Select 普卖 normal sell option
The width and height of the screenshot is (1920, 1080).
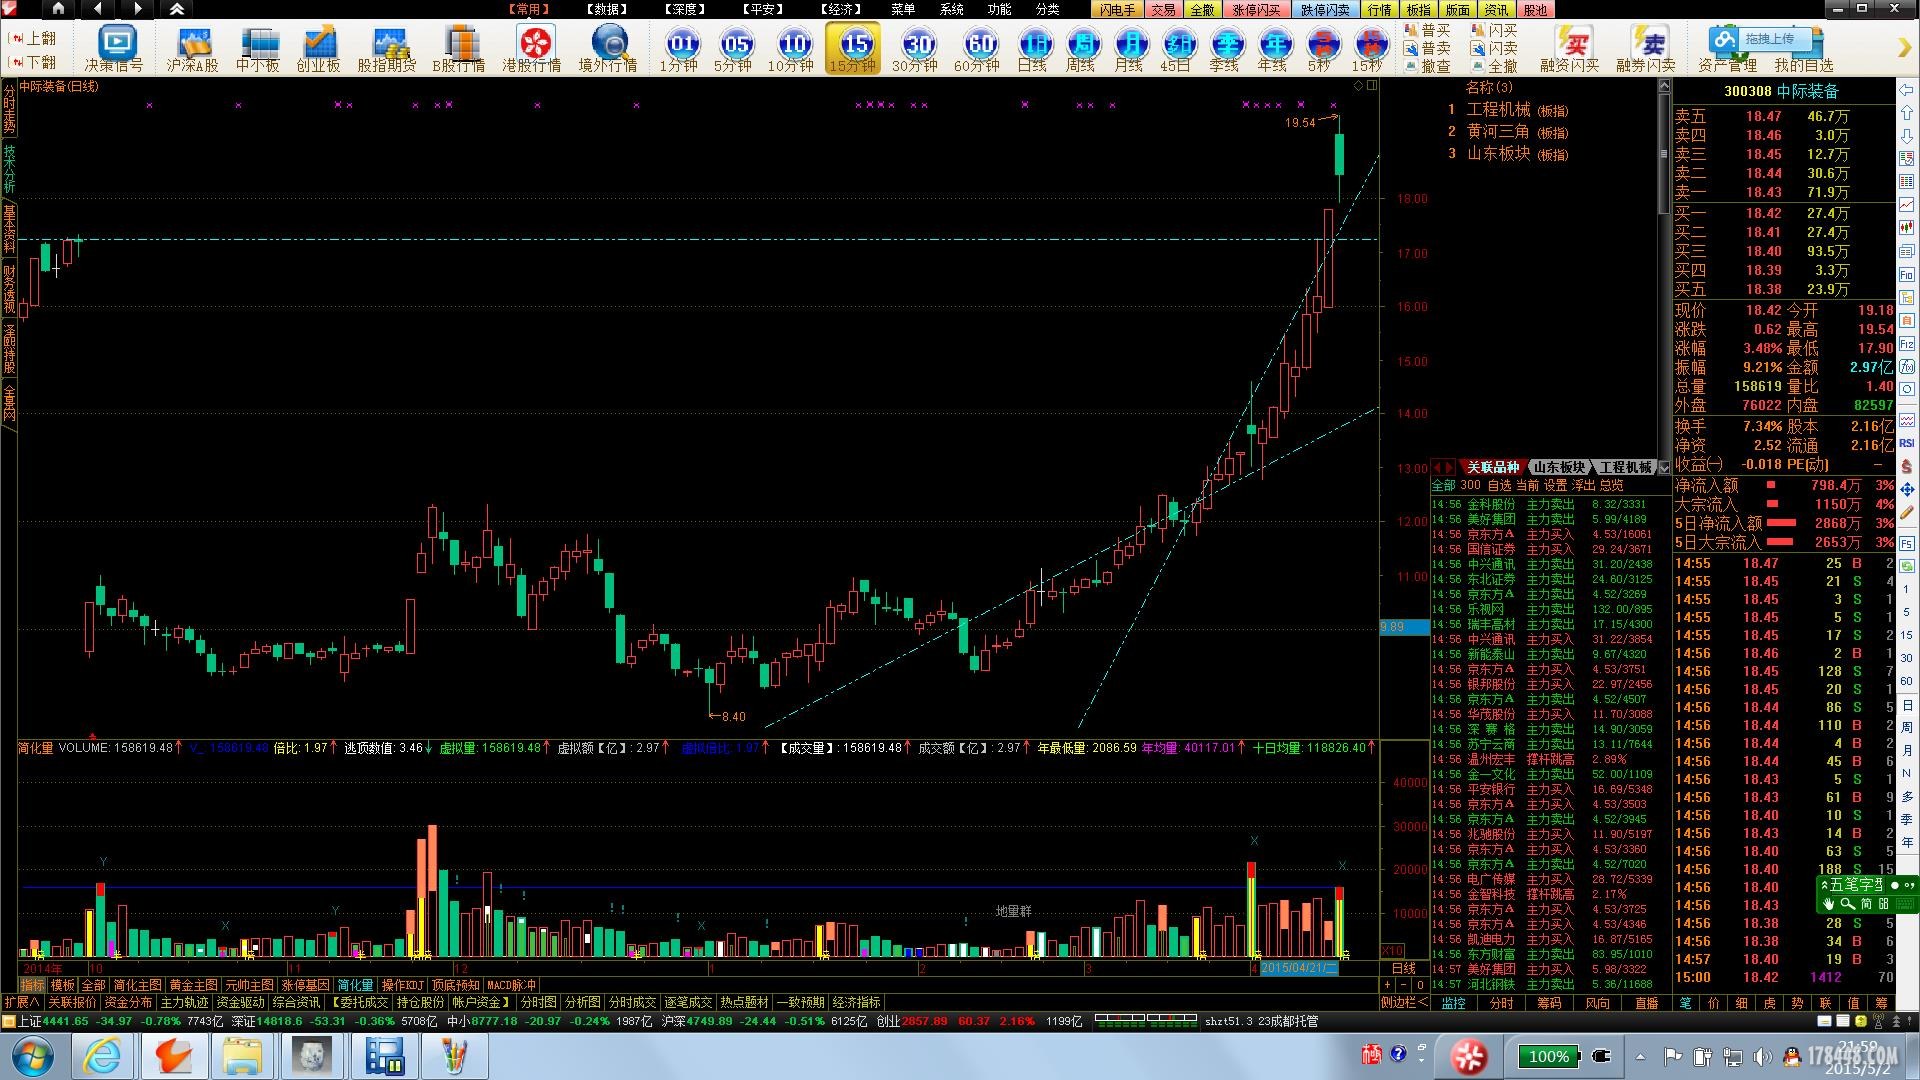tap(1429, 48)
